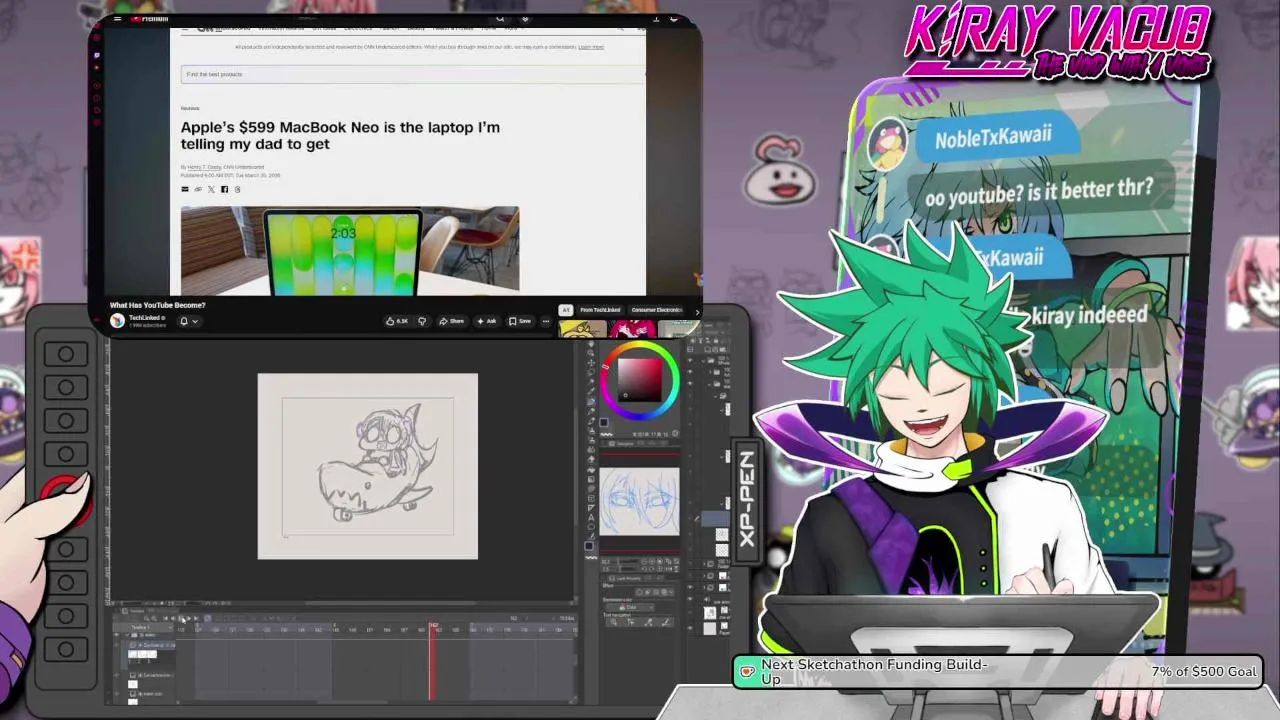Collapse the top animation folder in timeline
1280x720 pixels.
pyautogui.click(x=127, y=635)
